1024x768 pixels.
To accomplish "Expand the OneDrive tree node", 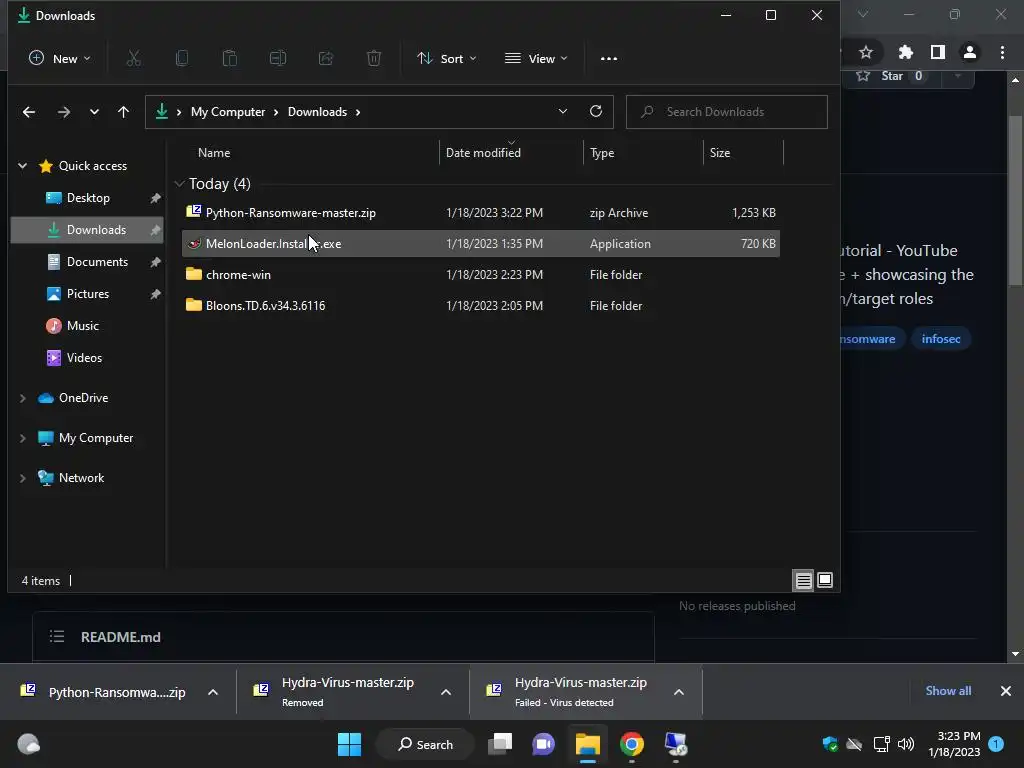I will click(23, 398).
